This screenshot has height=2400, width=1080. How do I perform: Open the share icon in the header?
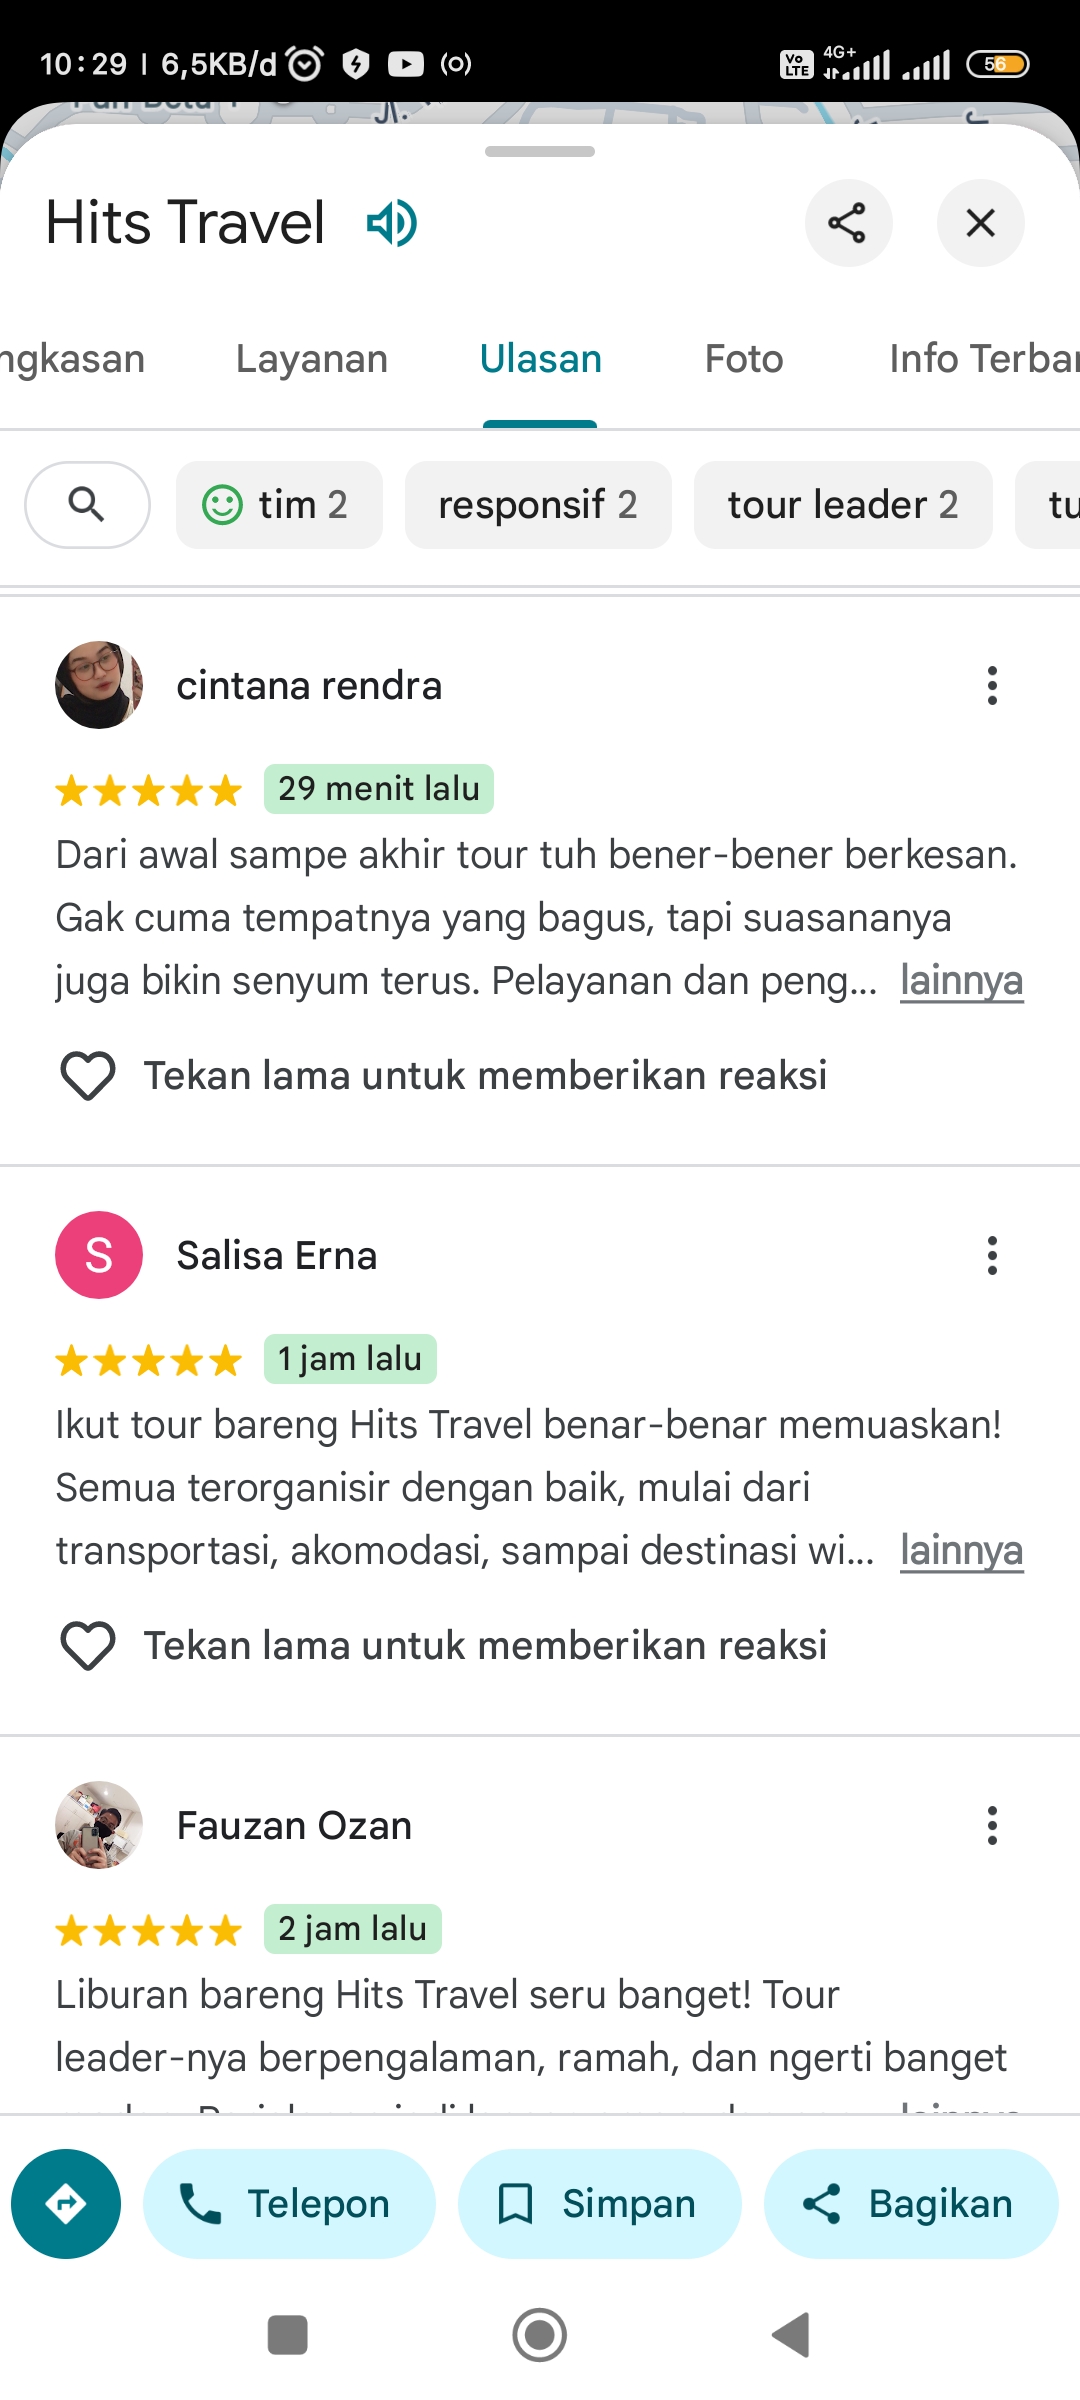click(x=848, y=223)
